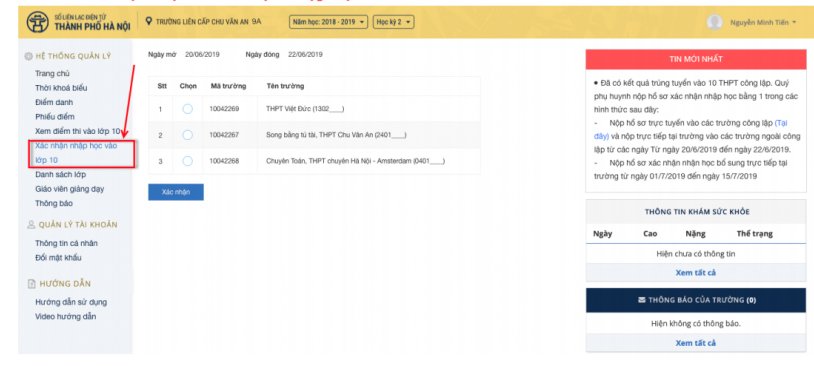This screenshot has width=814, height=366.
Task: Click Xem tất cả under health info
Action: tap(696, 273)
